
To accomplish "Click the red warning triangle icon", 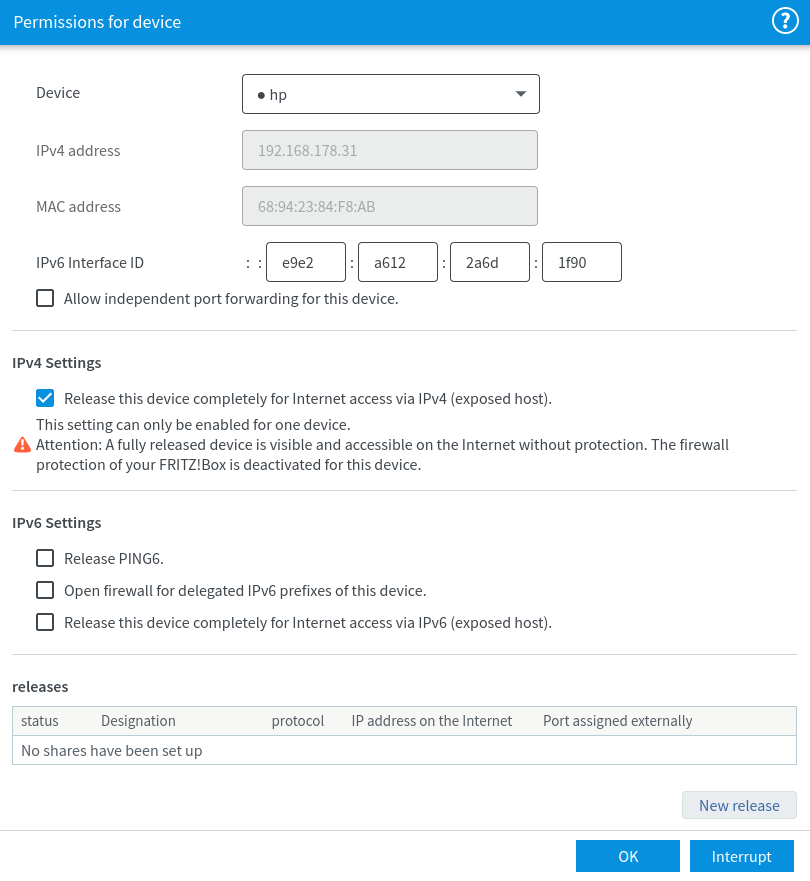I will pos(22,445).
